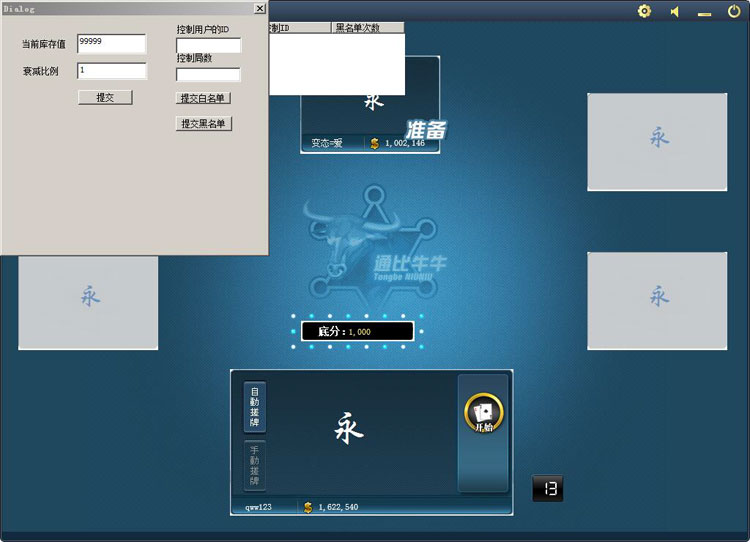
Task: Click the power exit icon
Action: coord(734,11)
